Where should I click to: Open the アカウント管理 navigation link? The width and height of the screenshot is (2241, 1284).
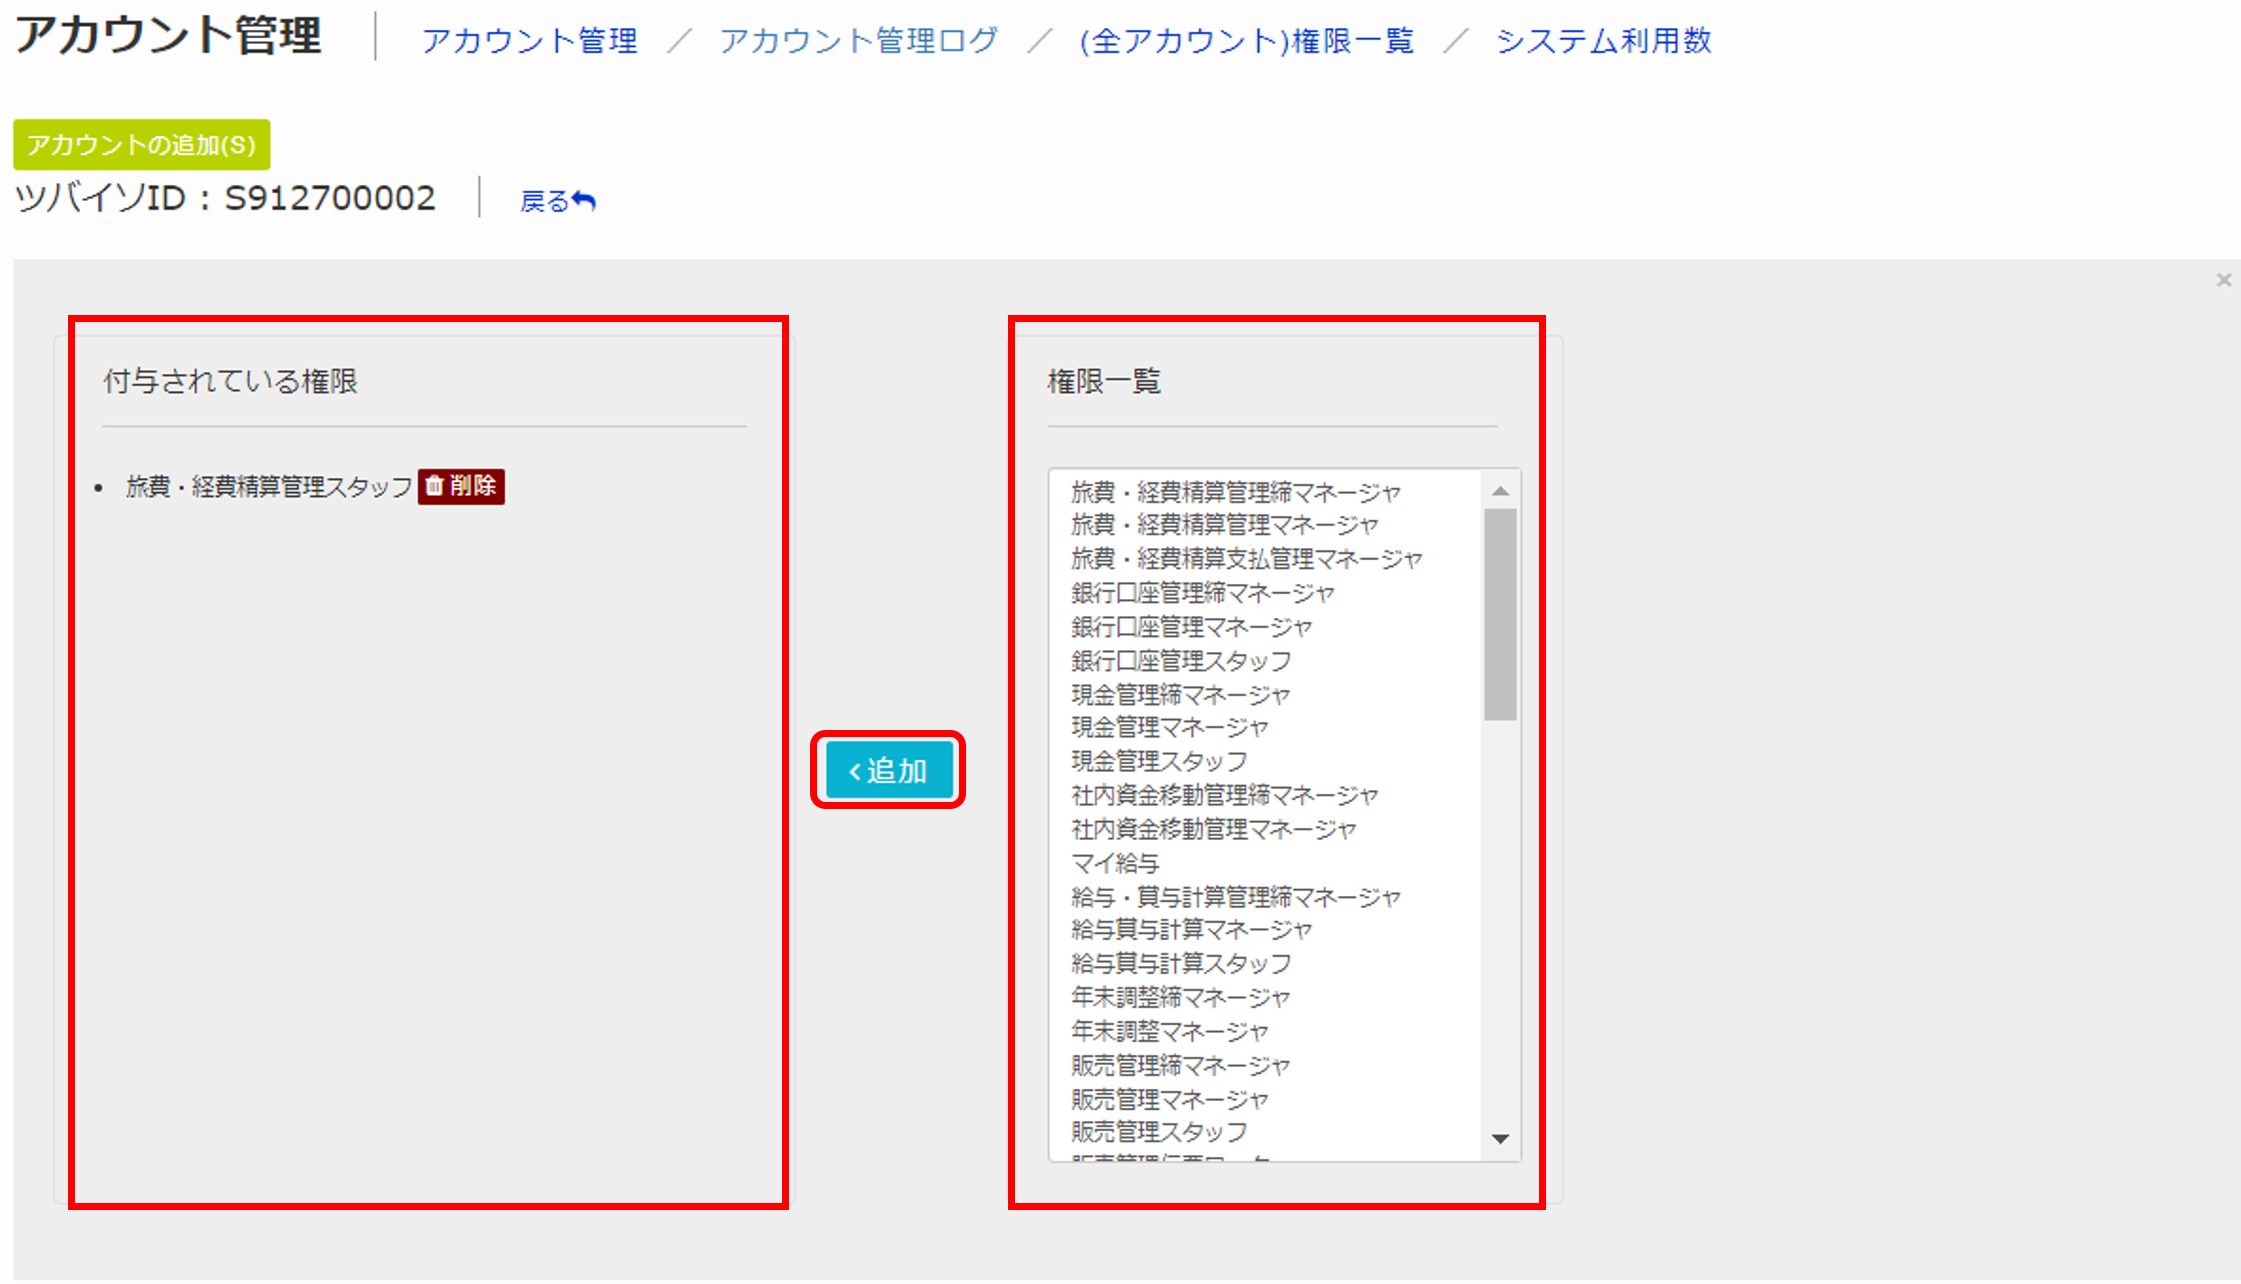(529, 41)
